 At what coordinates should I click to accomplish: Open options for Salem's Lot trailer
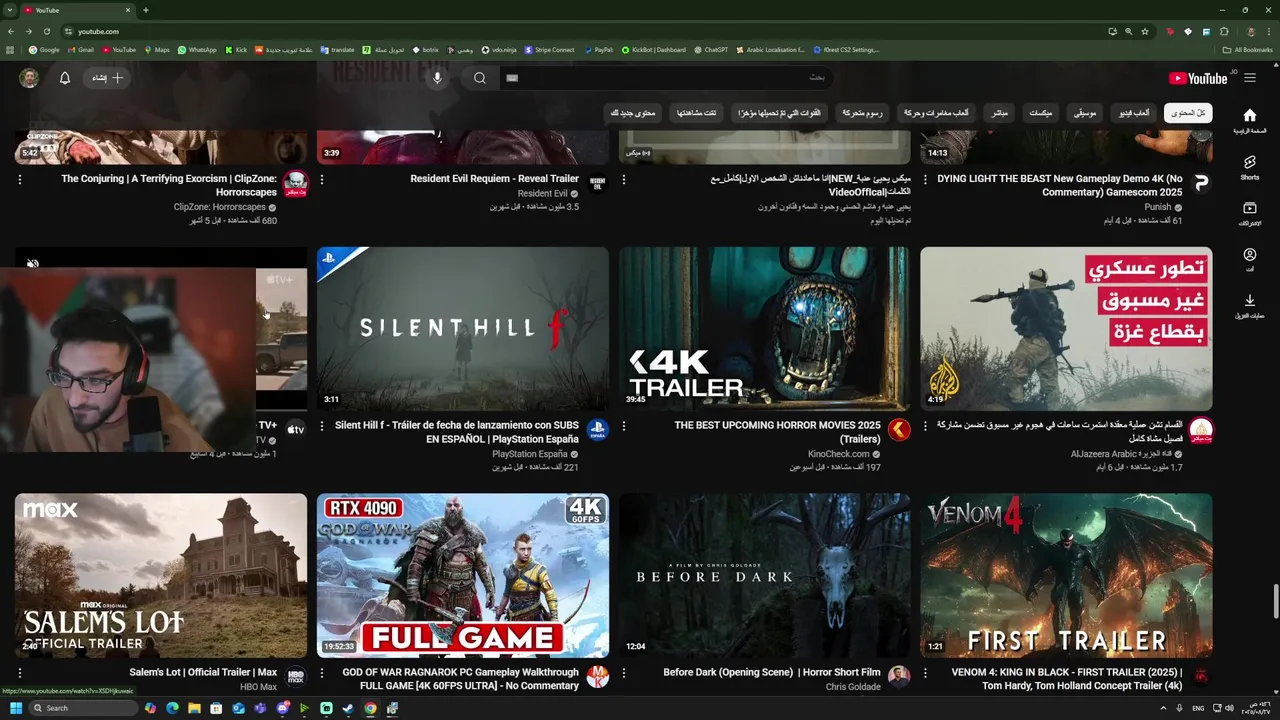19,673
